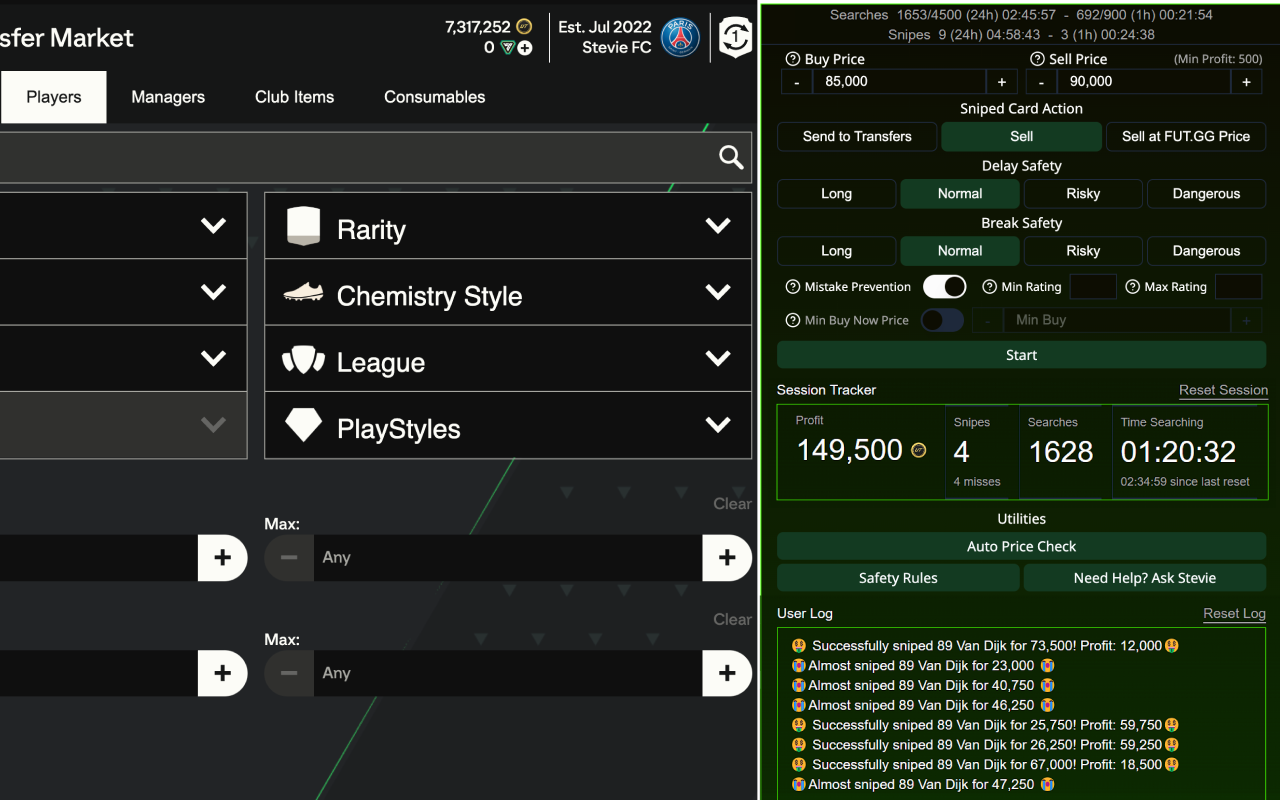Image resolution: width=1280 pixels, height=800 pixels.
Task: Click the Reset Log link
Action: pos(1234,614)
